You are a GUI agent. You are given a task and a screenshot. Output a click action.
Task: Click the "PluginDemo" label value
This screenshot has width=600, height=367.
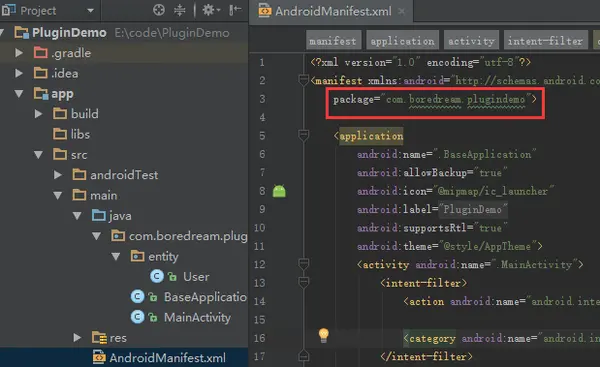coord(473,209)
